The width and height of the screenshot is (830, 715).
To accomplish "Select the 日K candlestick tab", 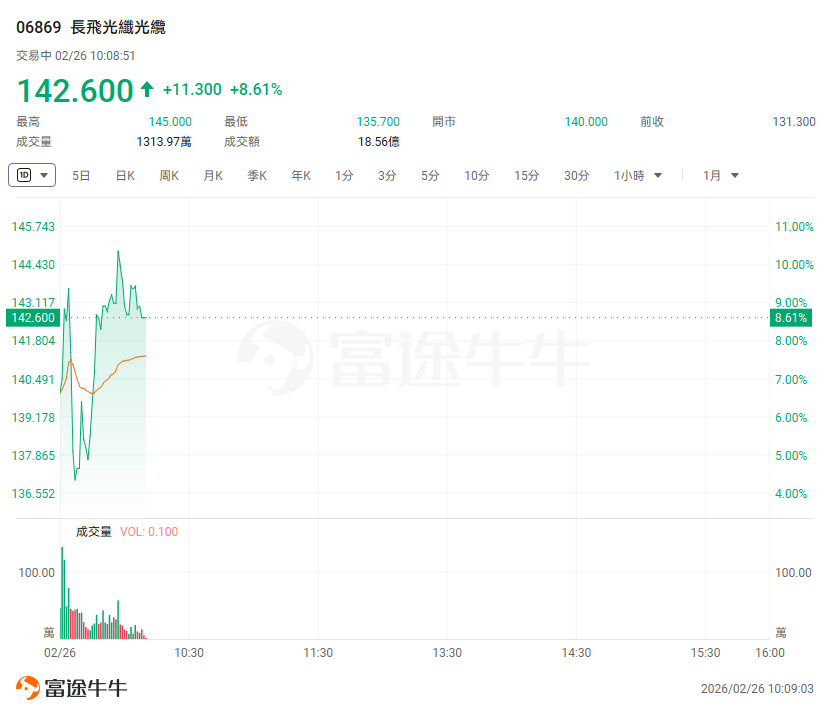I will click(125, 176).
